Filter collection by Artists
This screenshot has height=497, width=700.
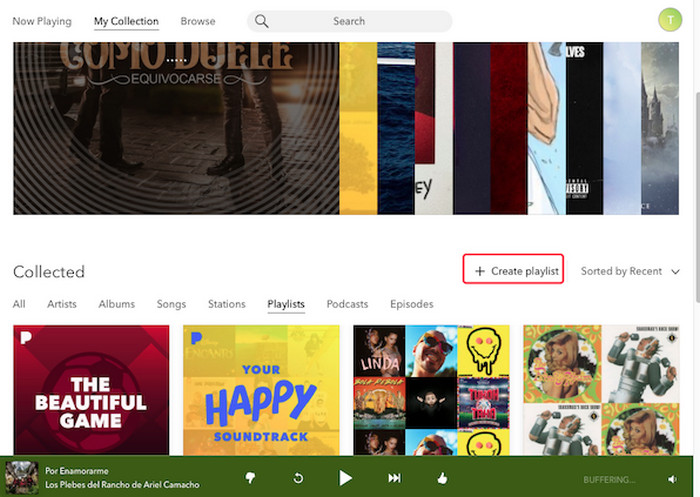pos(62,304)
